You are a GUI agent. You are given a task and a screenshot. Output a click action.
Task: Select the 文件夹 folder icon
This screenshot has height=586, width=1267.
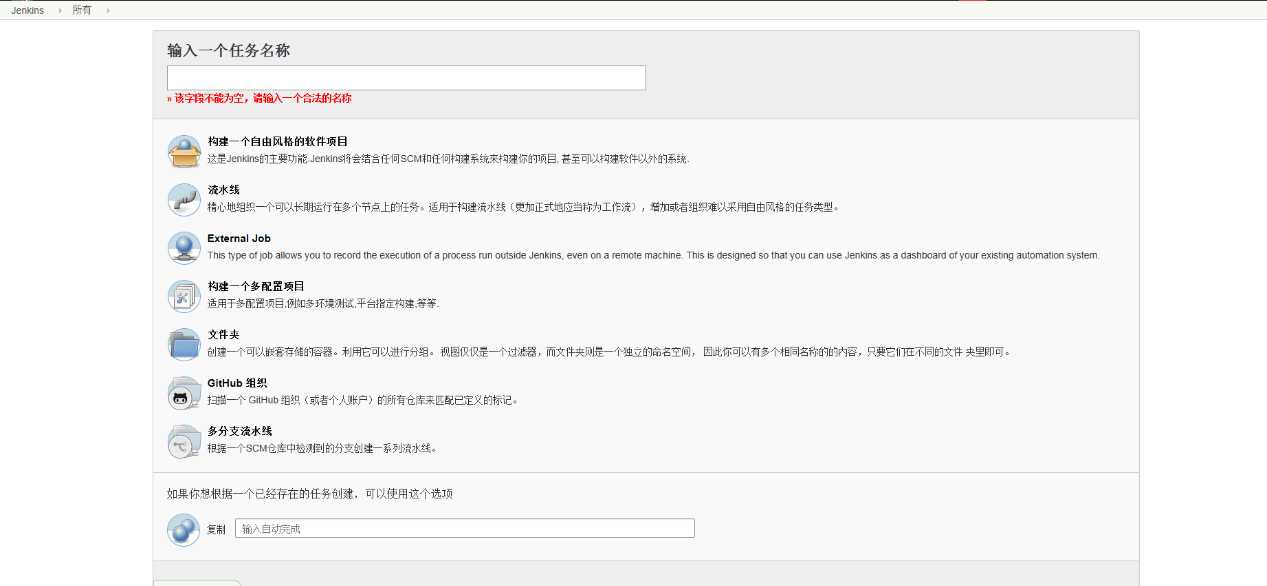click(184, 344)
